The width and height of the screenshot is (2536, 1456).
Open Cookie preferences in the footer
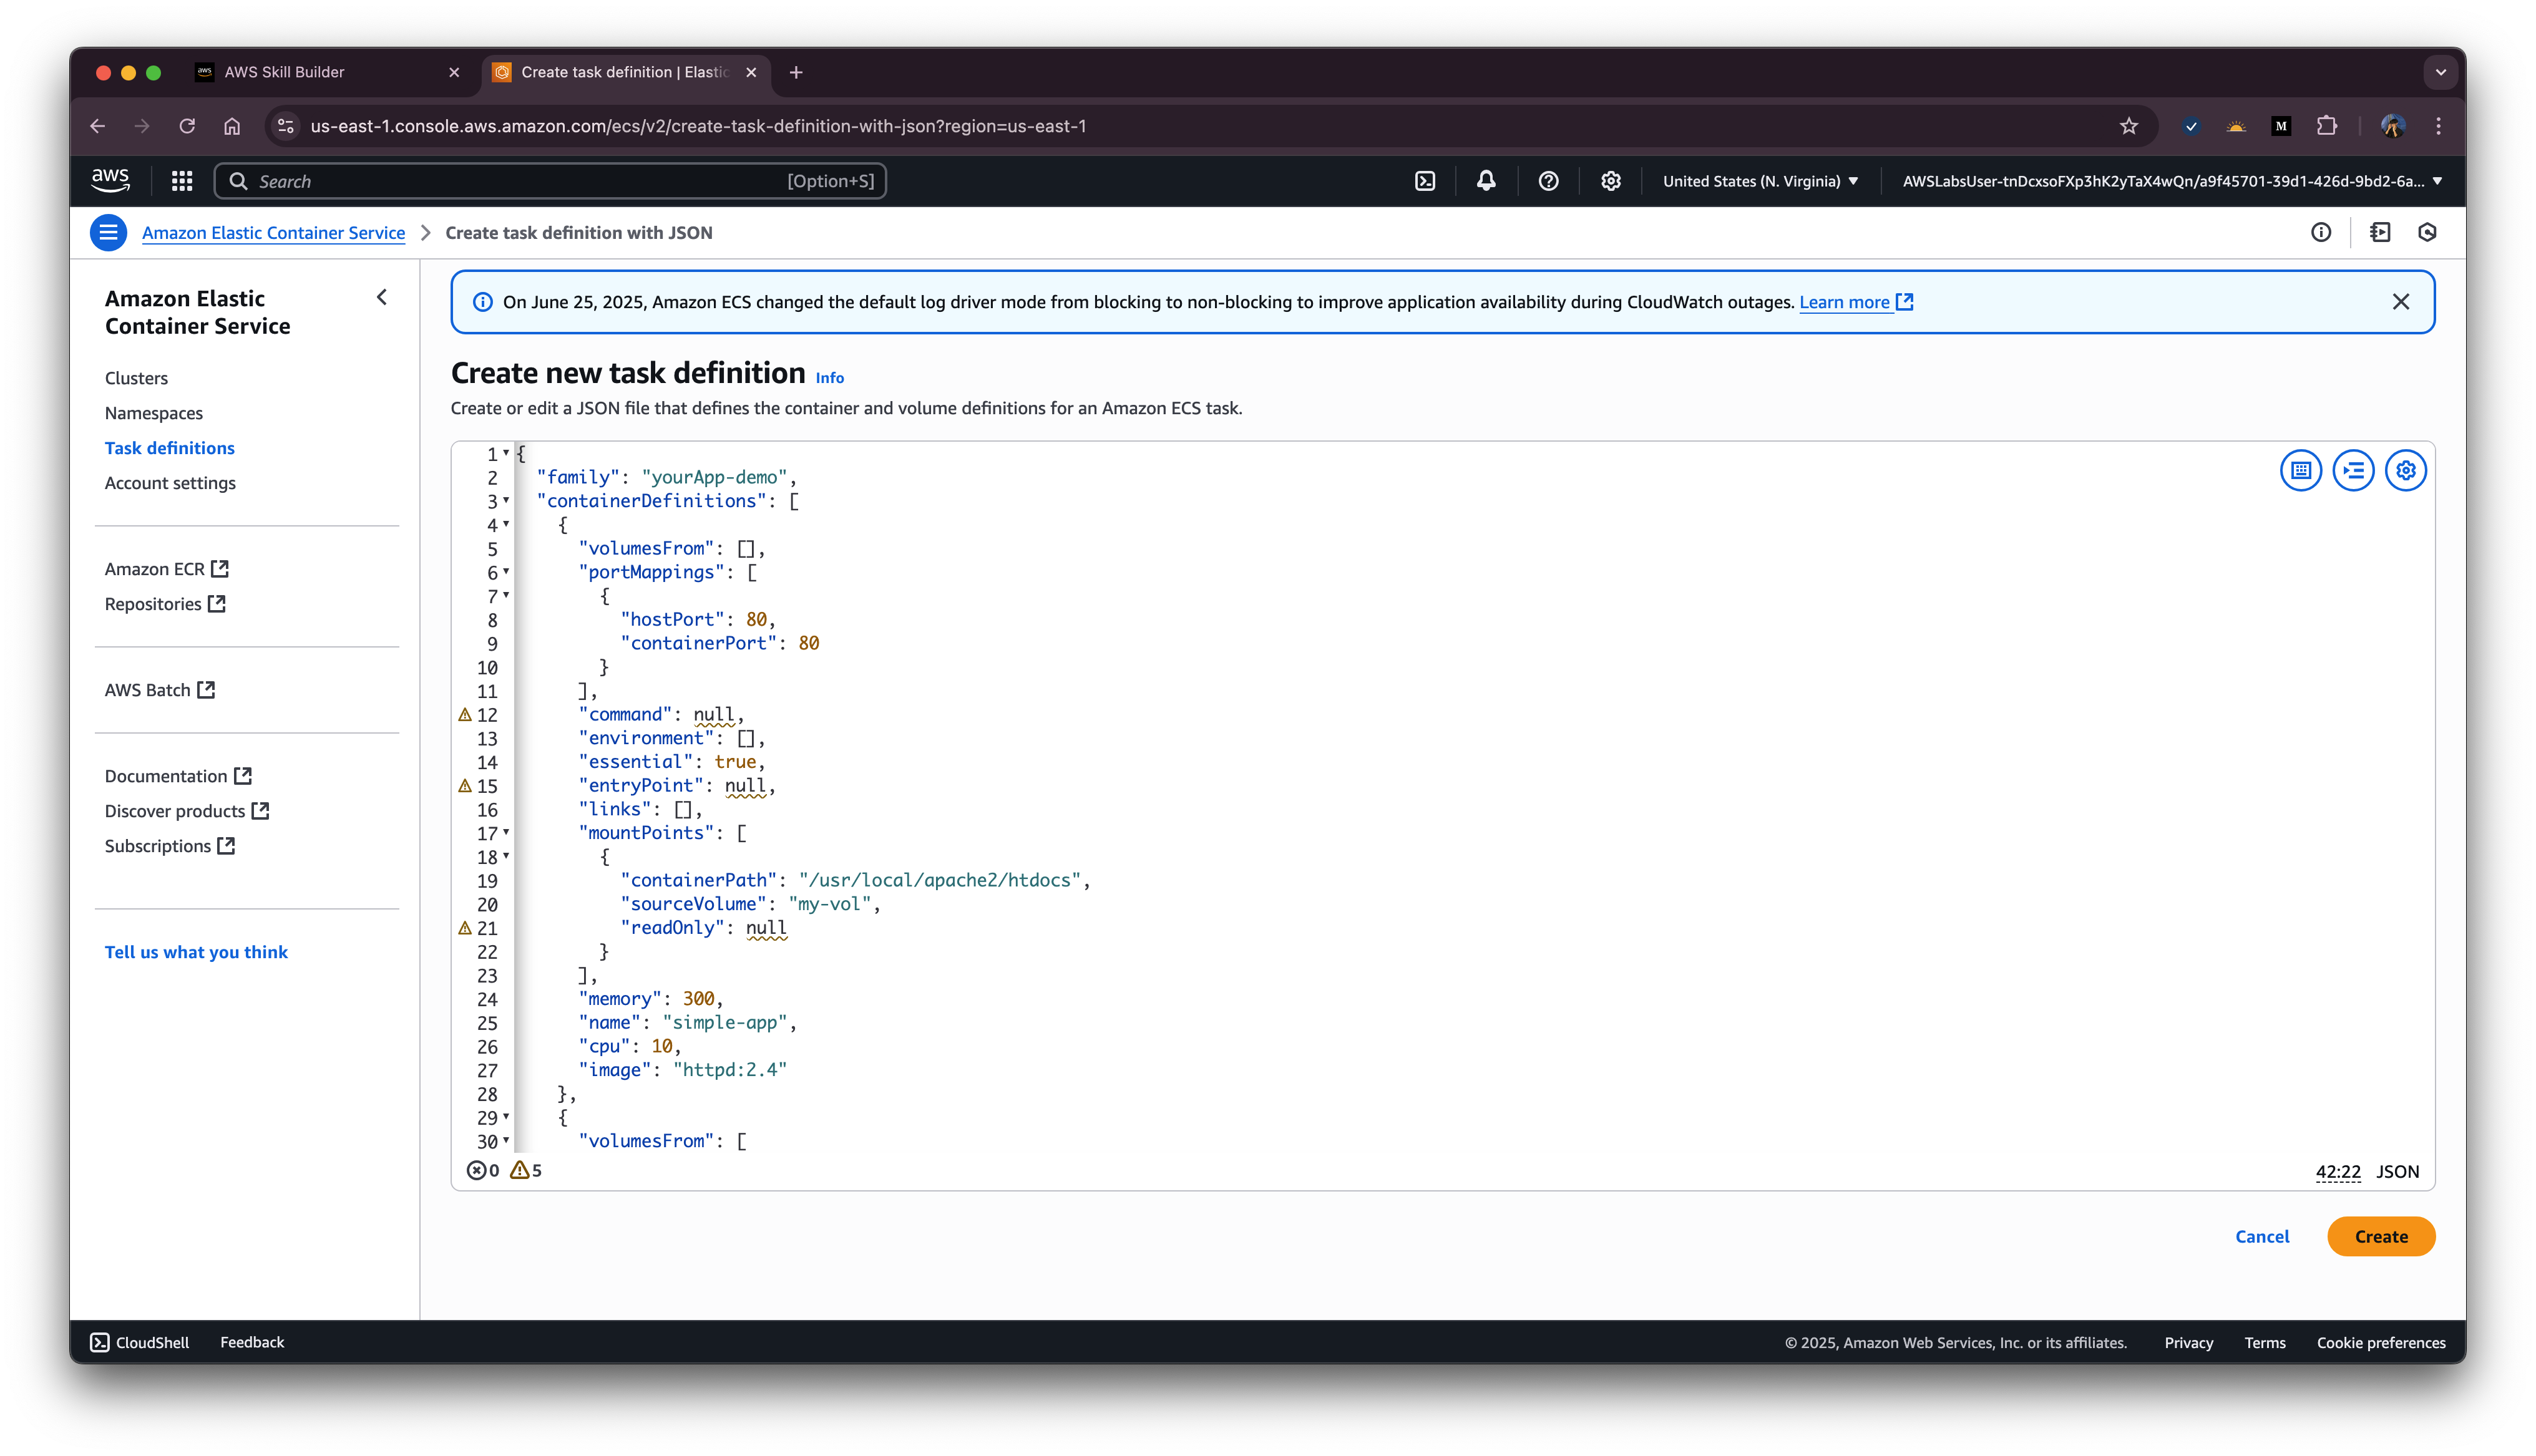point(2381,1342)
